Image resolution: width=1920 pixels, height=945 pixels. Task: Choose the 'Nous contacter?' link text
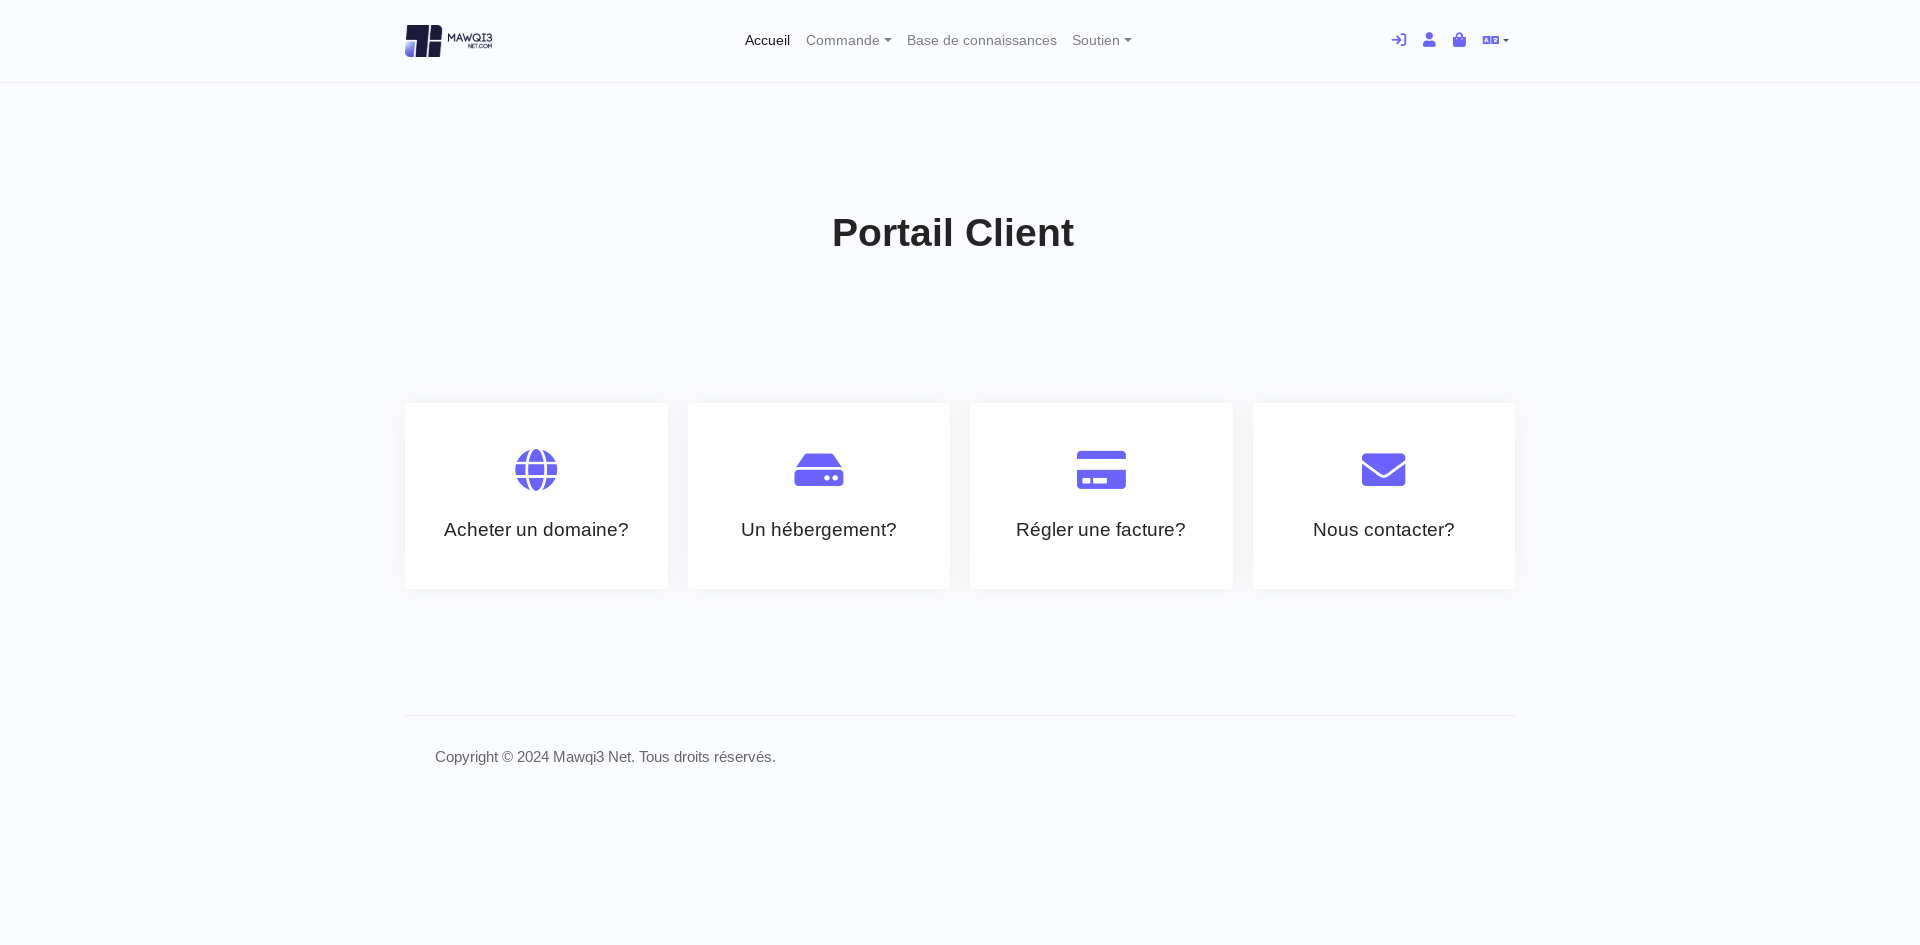[x=1383, y=530]
